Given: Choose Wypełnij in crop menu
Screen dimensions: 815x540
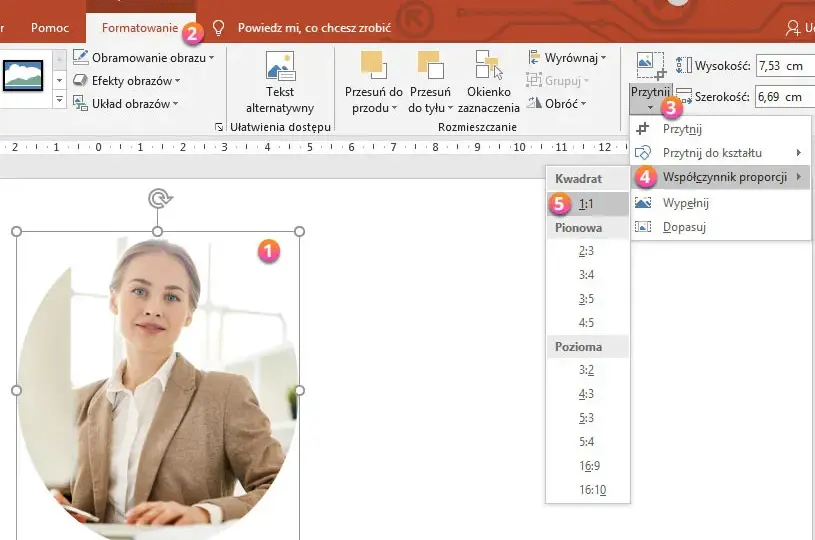Looking at the screenshot, I should 720,203.
